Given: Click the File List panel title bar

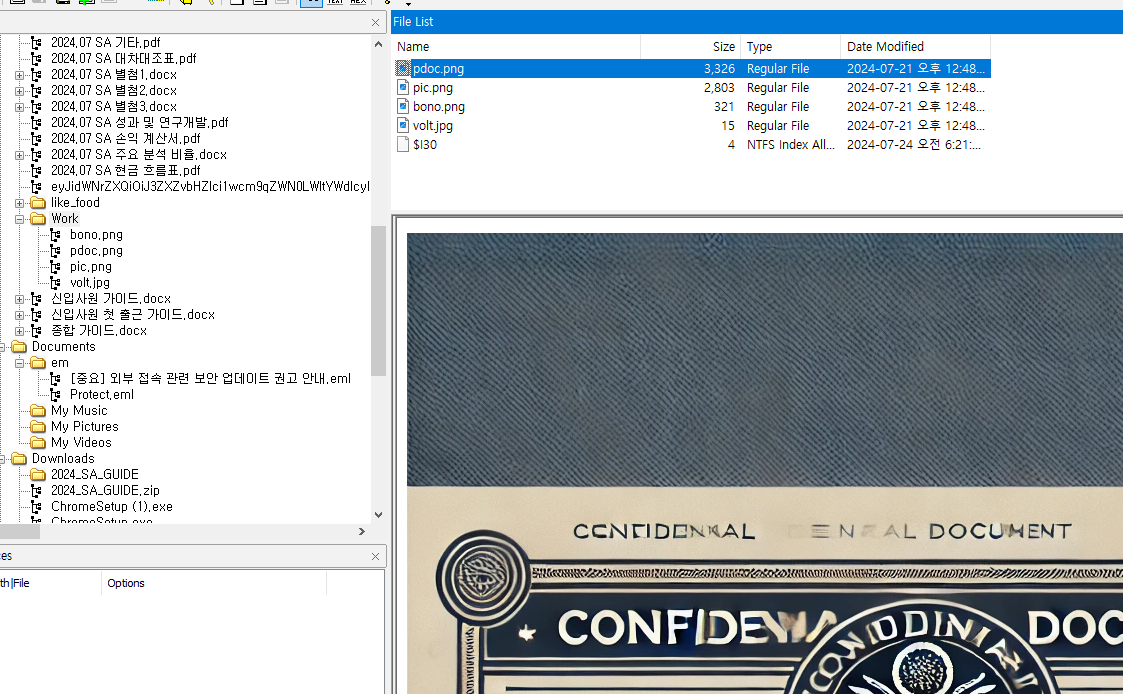Looking at the screenshot, I should click(x=757, y=21).
